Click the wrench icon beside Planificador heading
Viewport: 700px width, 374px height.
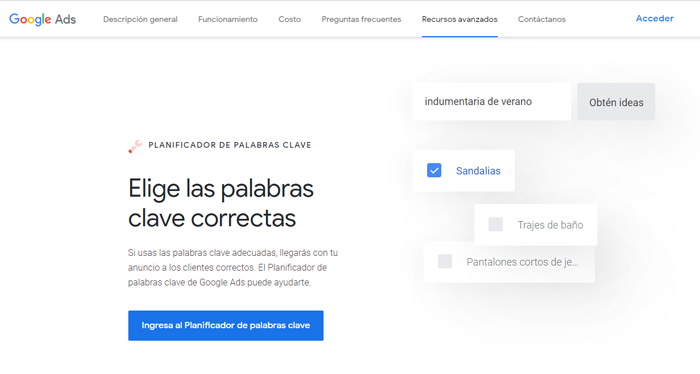coord(135,146)
